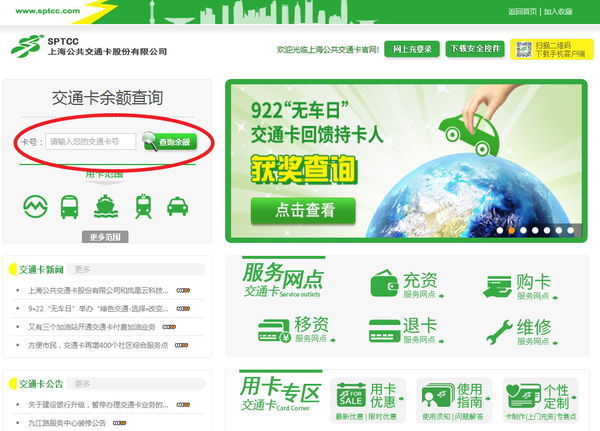Click 点击查看 banner button

[303, 210]
